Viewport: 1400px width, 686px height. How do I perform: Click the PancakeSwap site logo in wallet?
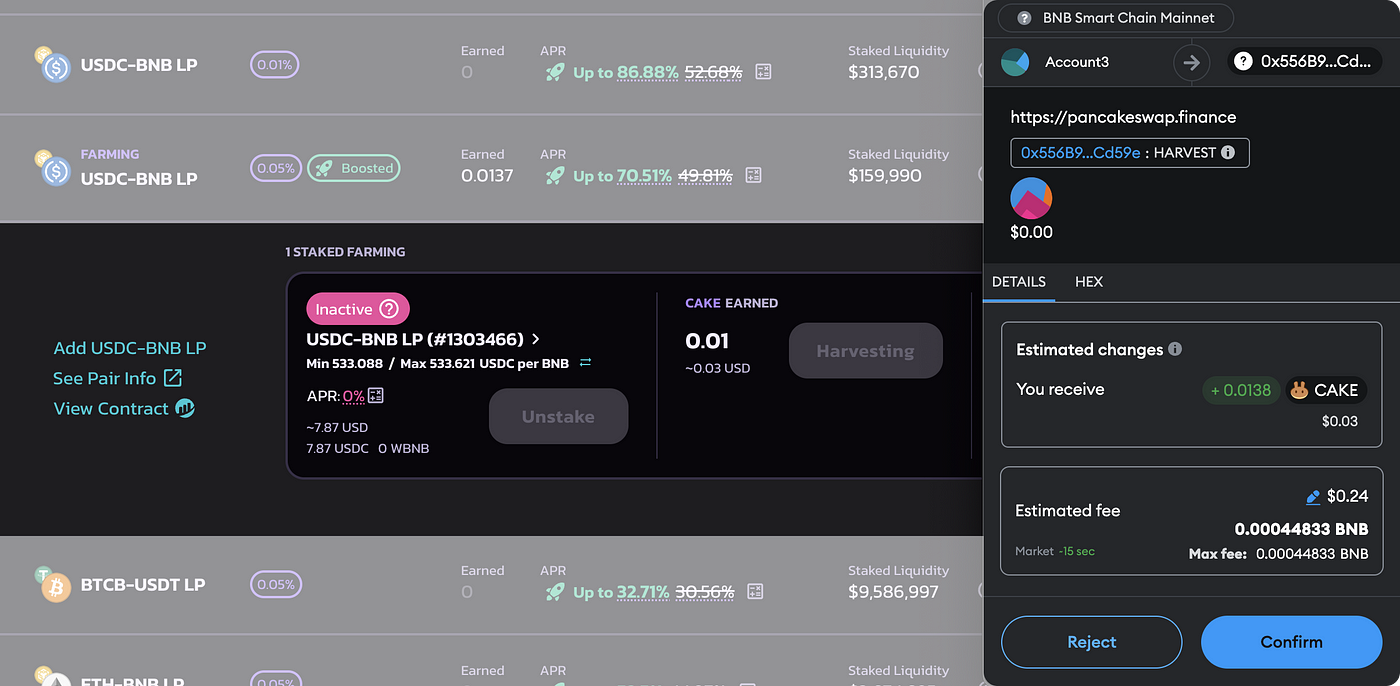[1031, 198]
